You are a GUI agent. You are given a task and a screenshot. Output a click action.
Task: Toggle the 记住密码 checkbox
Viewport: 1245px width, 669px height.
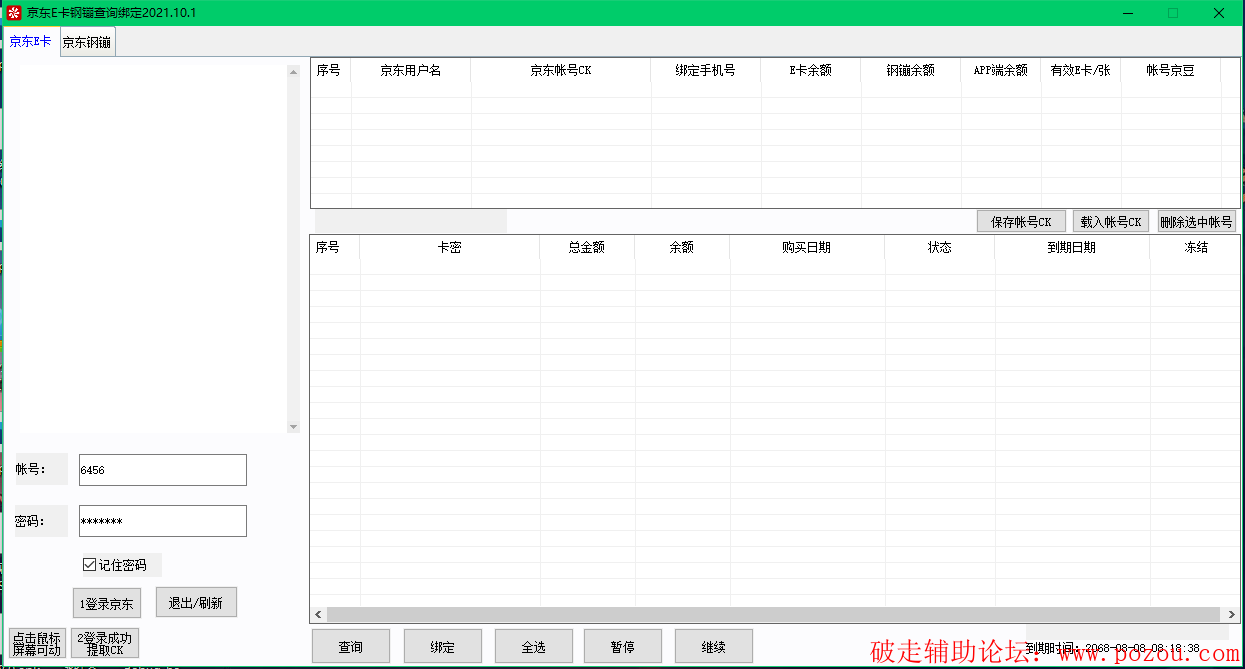click(x=90, y=565)
